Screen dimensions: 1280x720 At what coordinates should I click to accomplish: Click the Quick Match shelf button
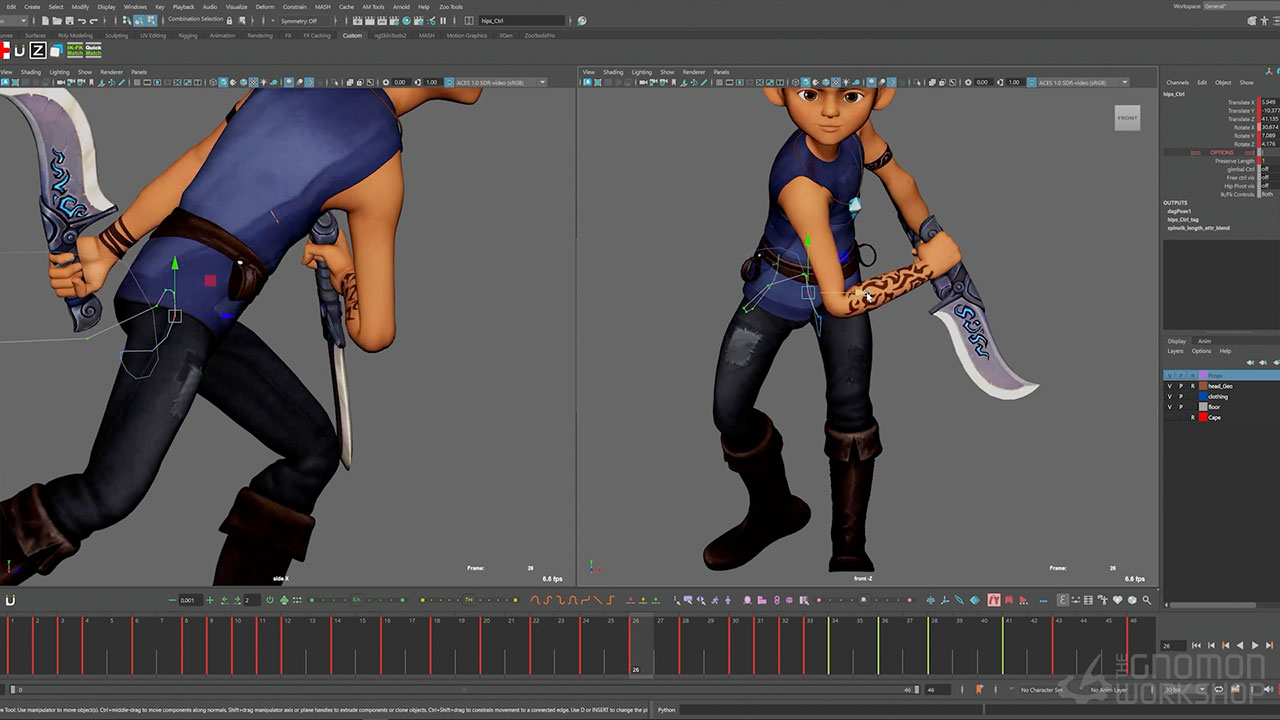94,50
